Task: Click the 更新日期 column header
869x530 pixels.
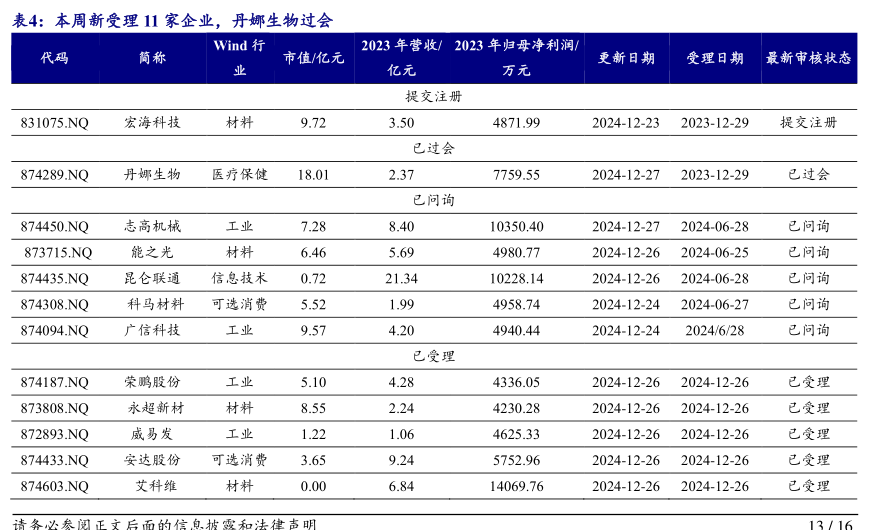Action: (x=626, y=58)
